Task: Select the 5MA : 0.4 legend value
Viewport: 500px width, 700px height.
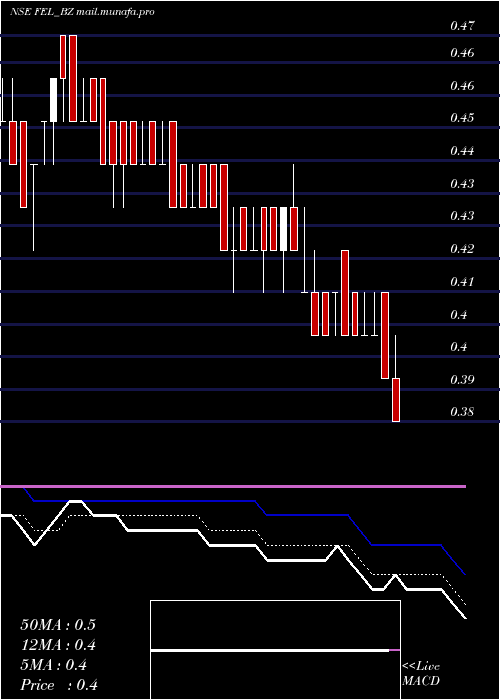Action: [x=54, y=665]
